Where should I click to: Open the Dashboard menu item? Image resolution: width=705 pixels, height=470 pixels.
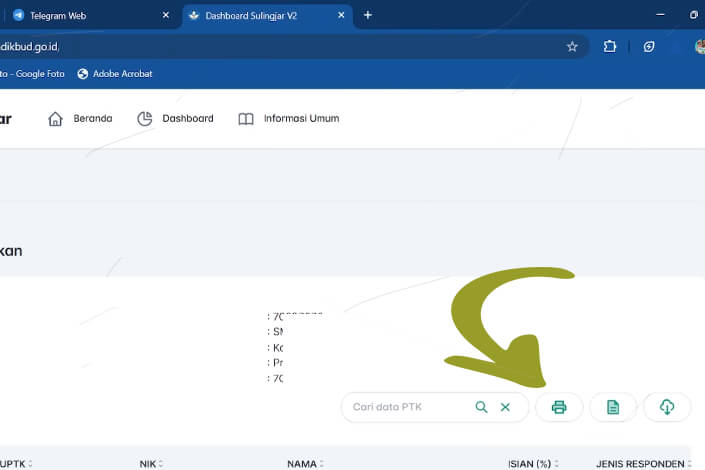tap(175, 118)
